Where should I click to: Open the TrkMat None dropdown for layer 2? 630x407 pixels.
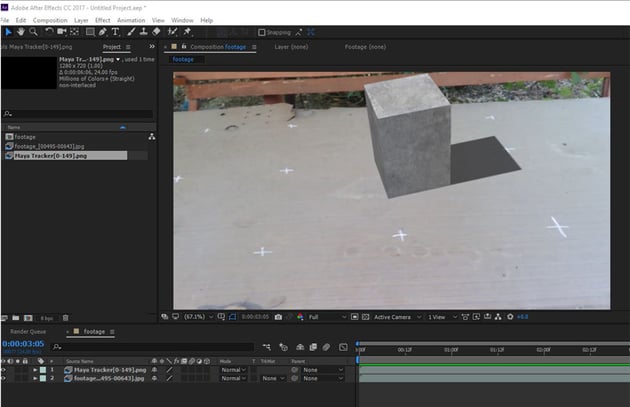(273, 378)
